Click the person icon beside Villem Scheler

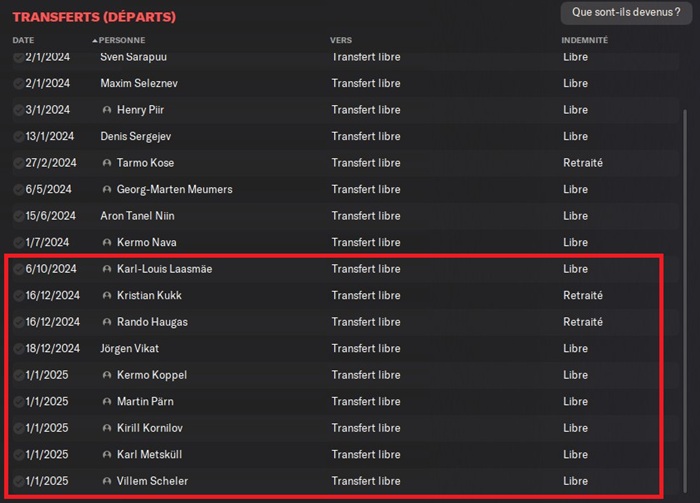pyautogui.click(x=107, y=481)
